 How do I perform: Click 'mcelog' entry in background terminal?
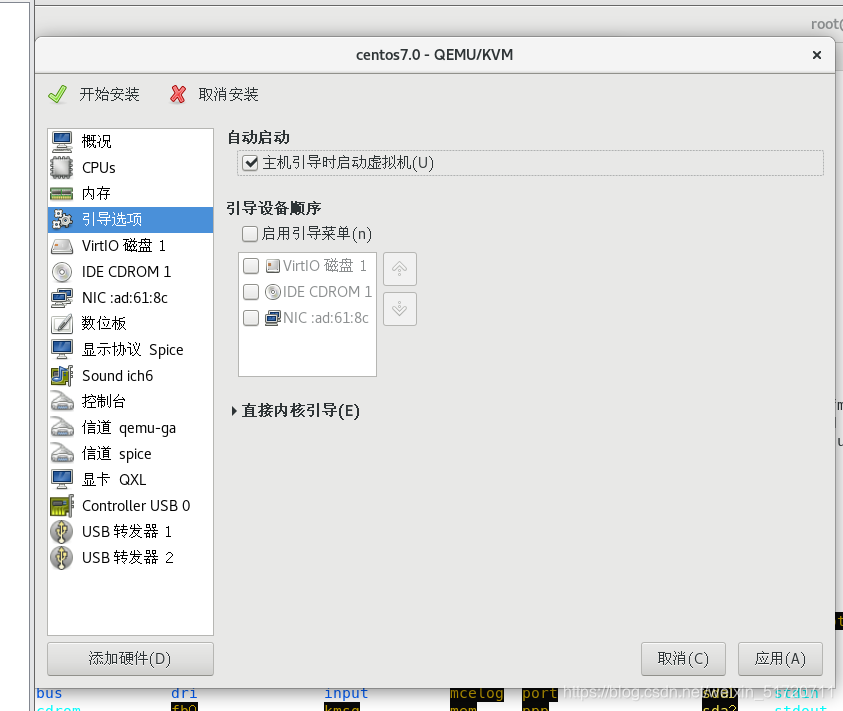point(477,693)
